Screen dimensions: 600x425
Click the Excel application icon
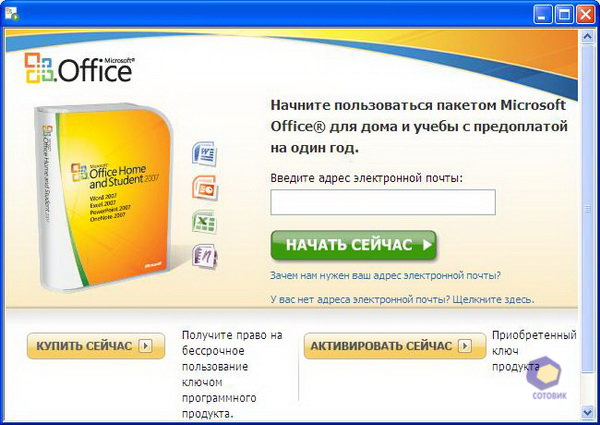point(204,222)
